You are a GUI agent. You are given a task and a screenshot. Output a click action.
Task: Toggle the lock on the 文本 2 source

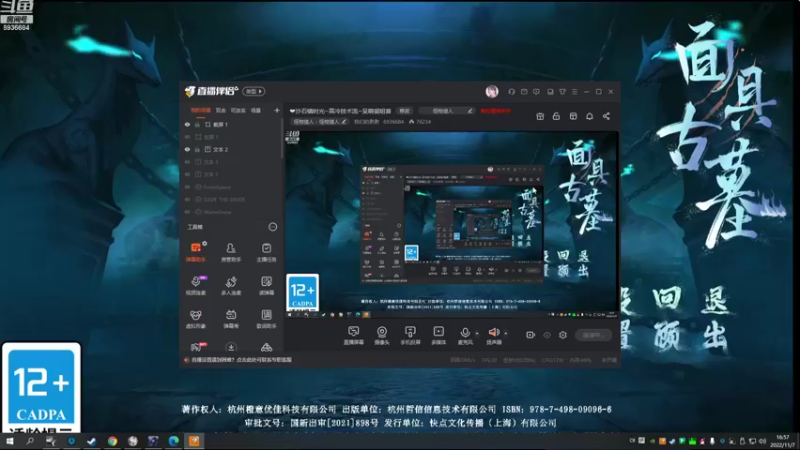point(197,149)
